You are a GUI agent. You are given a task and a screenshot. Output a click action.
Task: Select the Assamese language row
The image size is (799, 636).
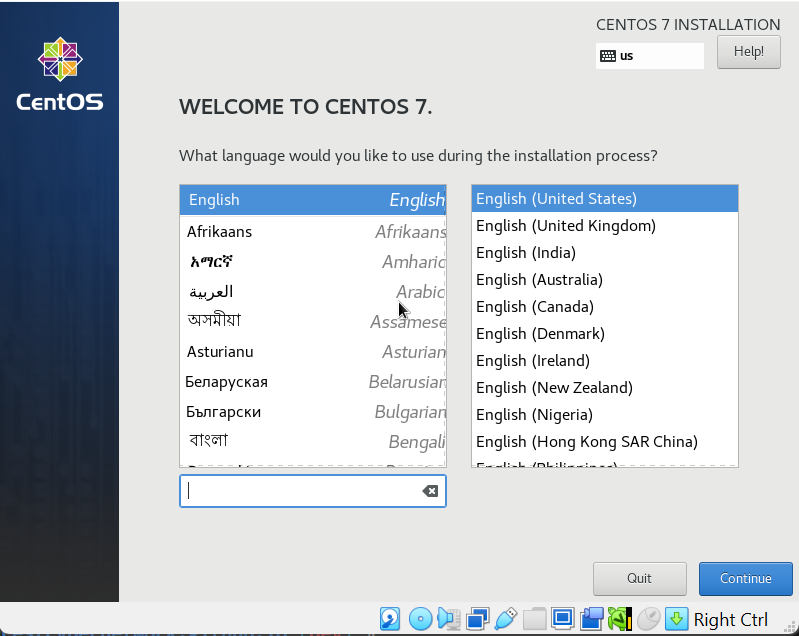313,322
